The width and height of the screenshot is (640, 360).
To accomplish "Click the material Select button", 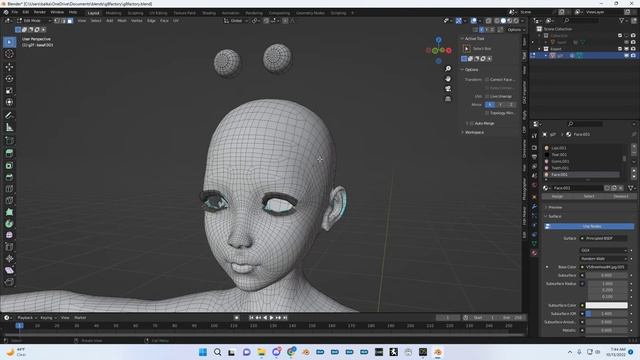I will (589, 196).
